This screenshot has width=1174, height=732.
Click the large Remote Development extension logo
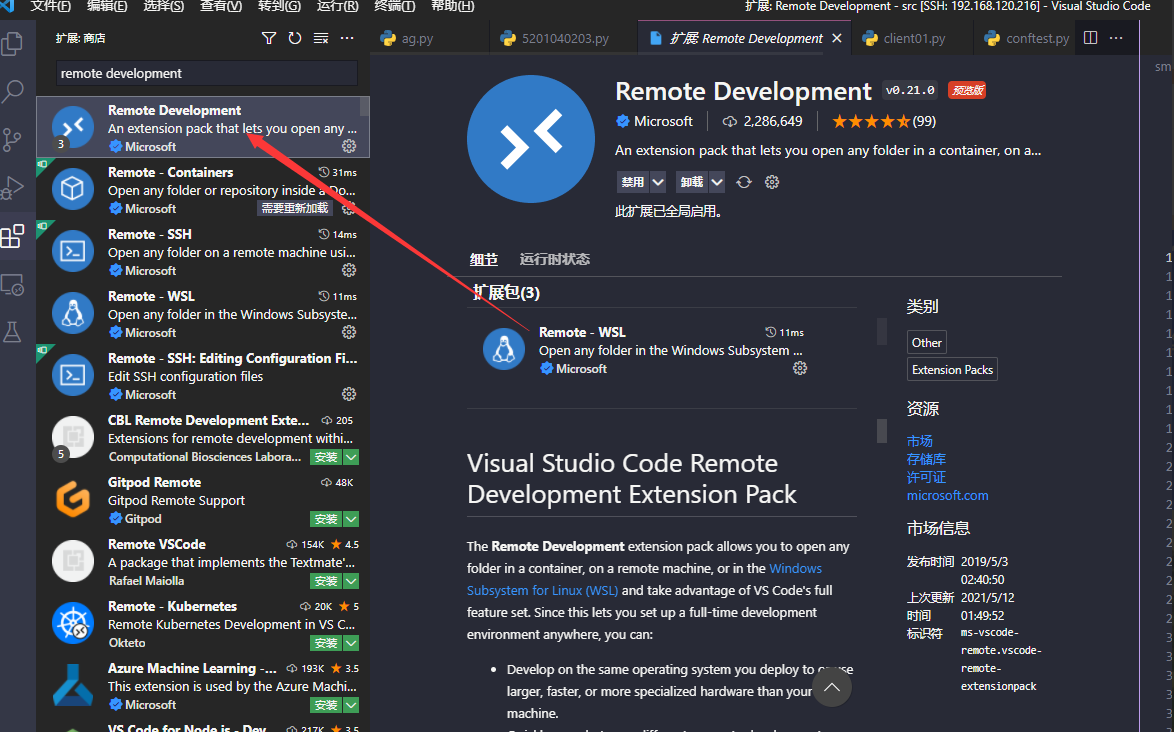531,138
